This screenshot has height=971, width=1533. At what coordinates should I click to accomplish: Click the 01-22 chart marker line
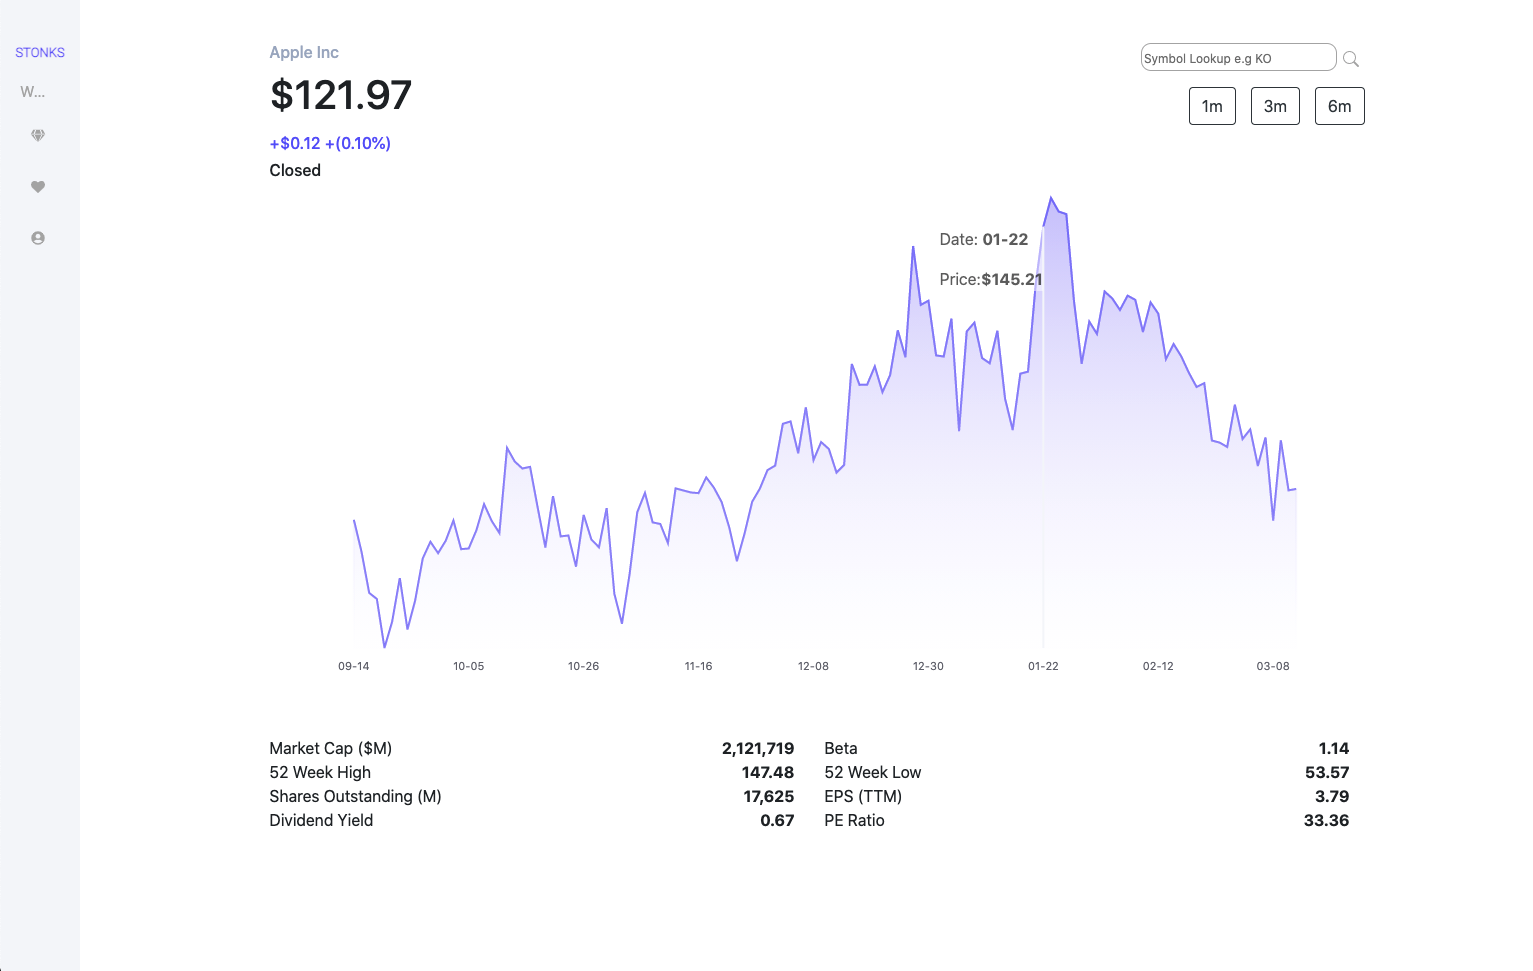(x=1043, y=436)
